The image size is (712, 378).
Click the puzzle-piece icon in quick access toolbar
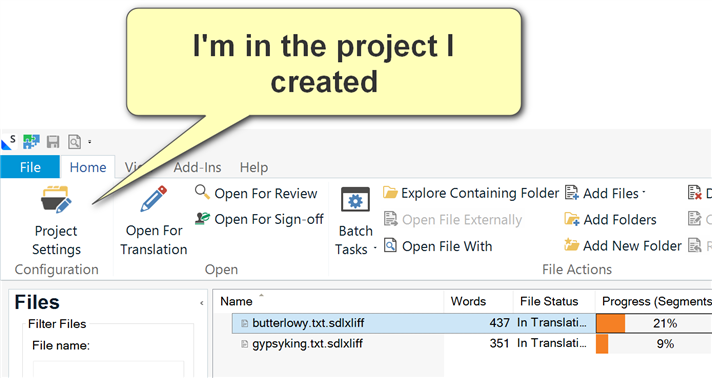tap(31, 142)
